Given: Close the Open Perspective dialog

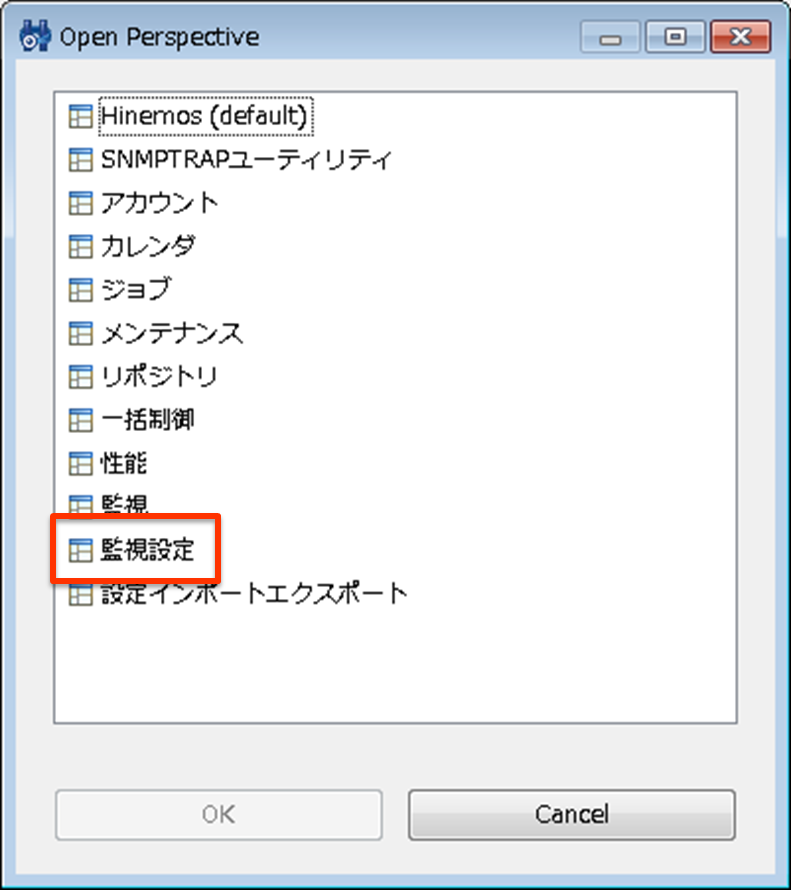Looking at the screenshot, I should point(740,37).
